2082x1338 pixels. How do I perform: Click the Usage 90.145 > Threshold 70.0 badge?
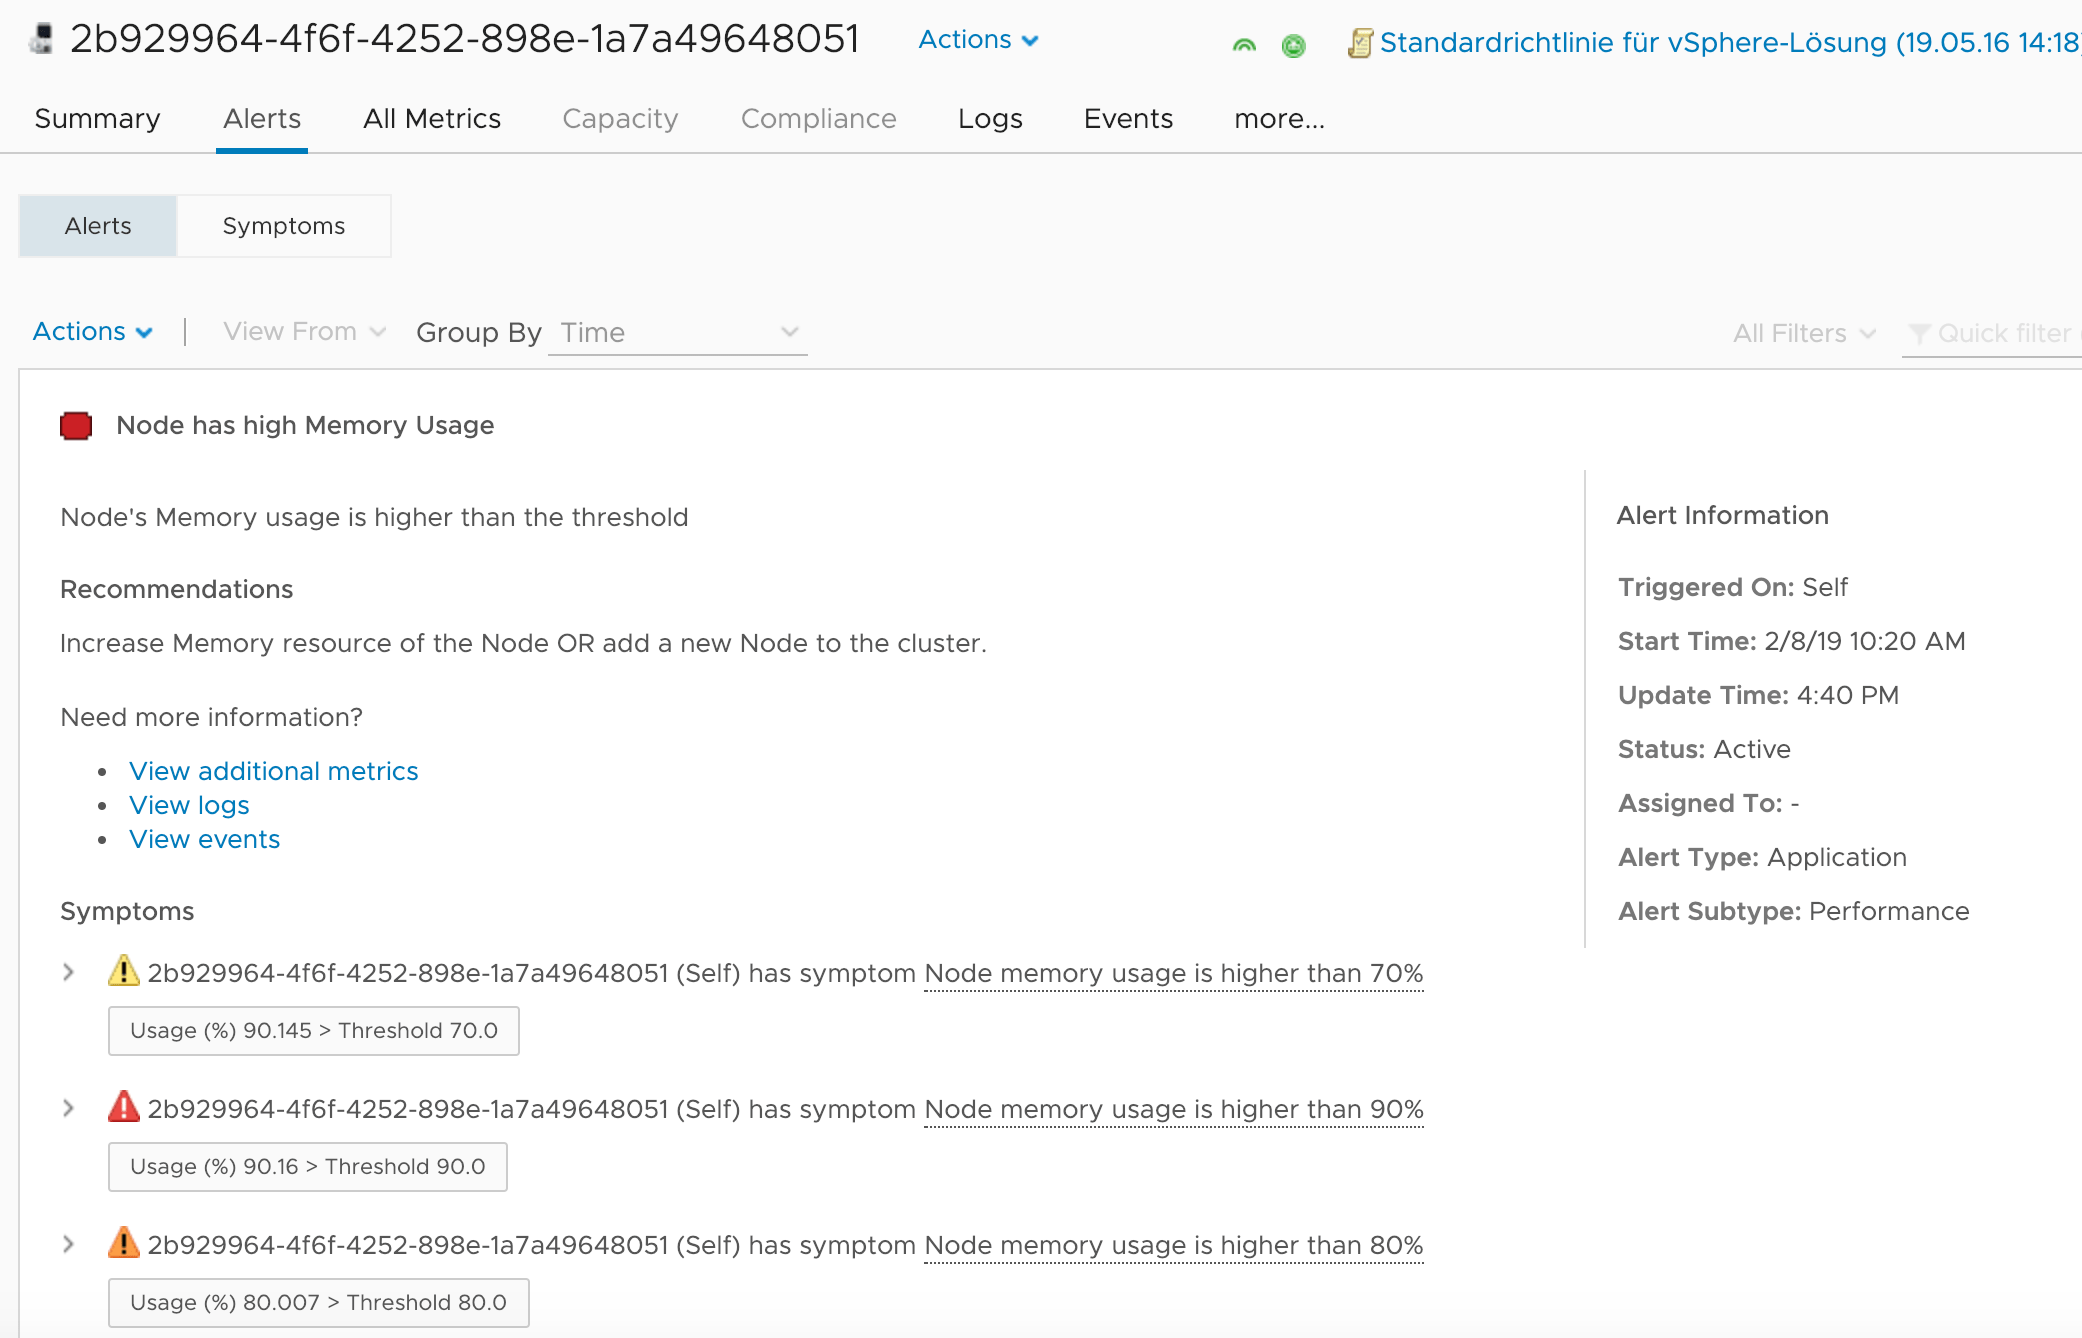click(x=313, y=1030)
